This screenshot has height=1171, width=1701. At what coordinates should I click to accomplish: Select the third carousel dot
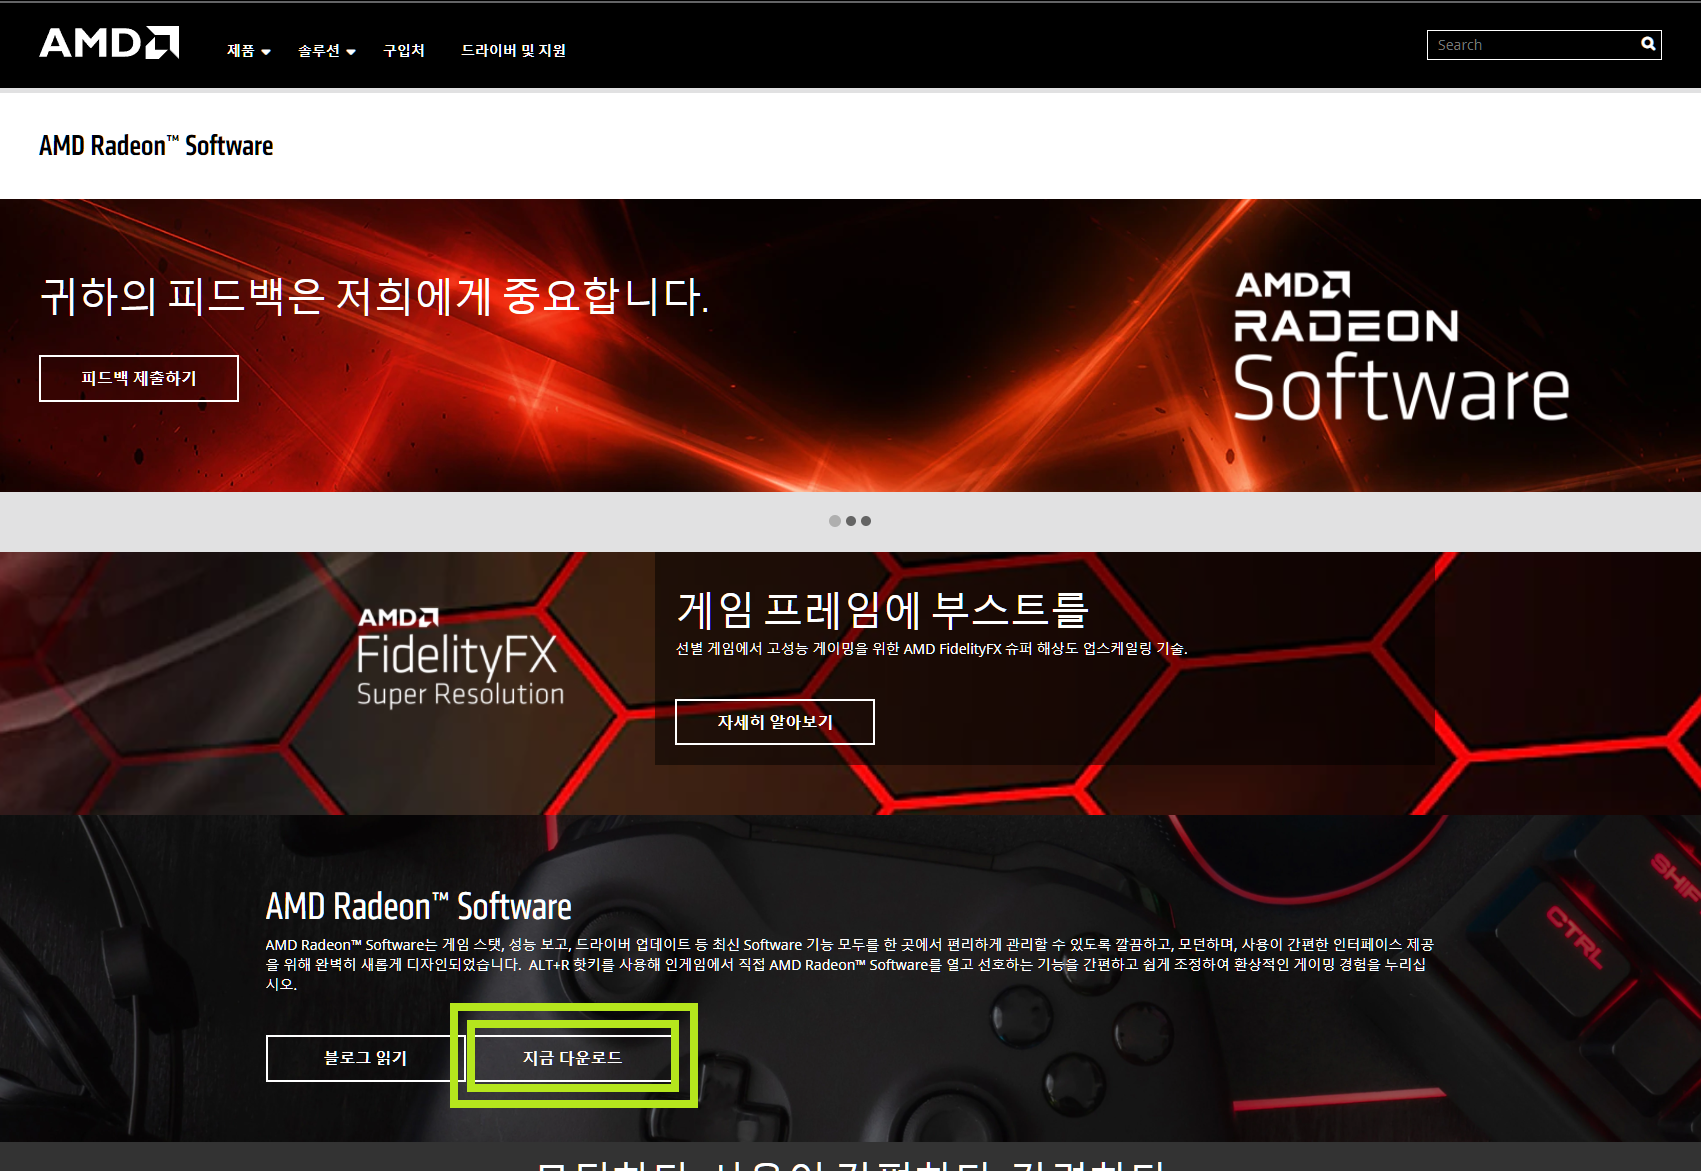pos(866,521)
